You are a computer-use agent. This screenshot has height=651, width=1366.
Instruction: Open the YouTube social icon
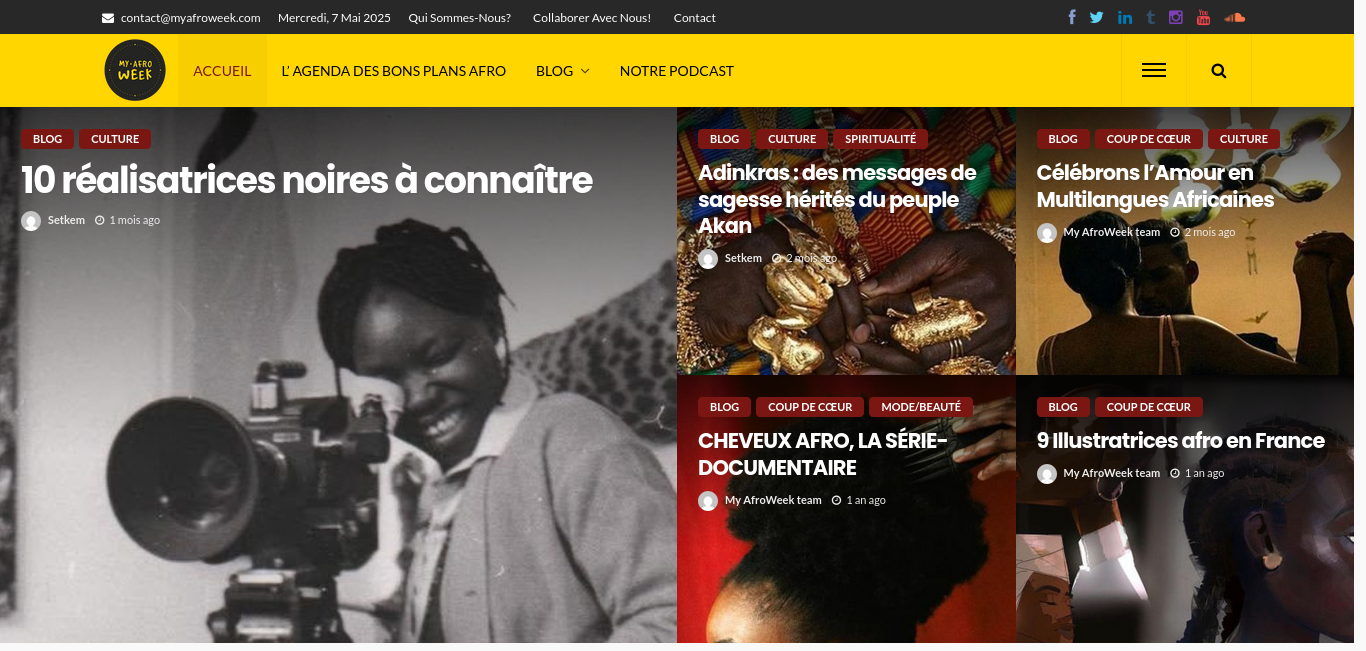(1203, 17)
